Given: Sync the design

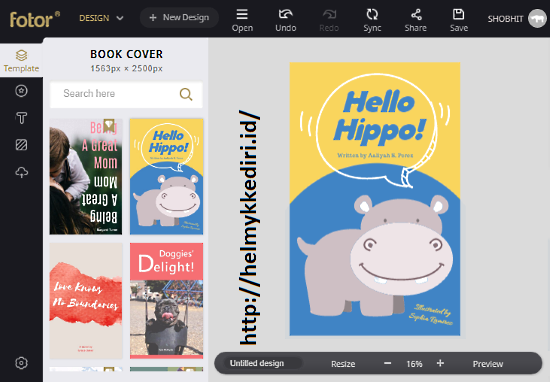Looking at the screenshot, I should pyautogui.click(x=372, y=20).
